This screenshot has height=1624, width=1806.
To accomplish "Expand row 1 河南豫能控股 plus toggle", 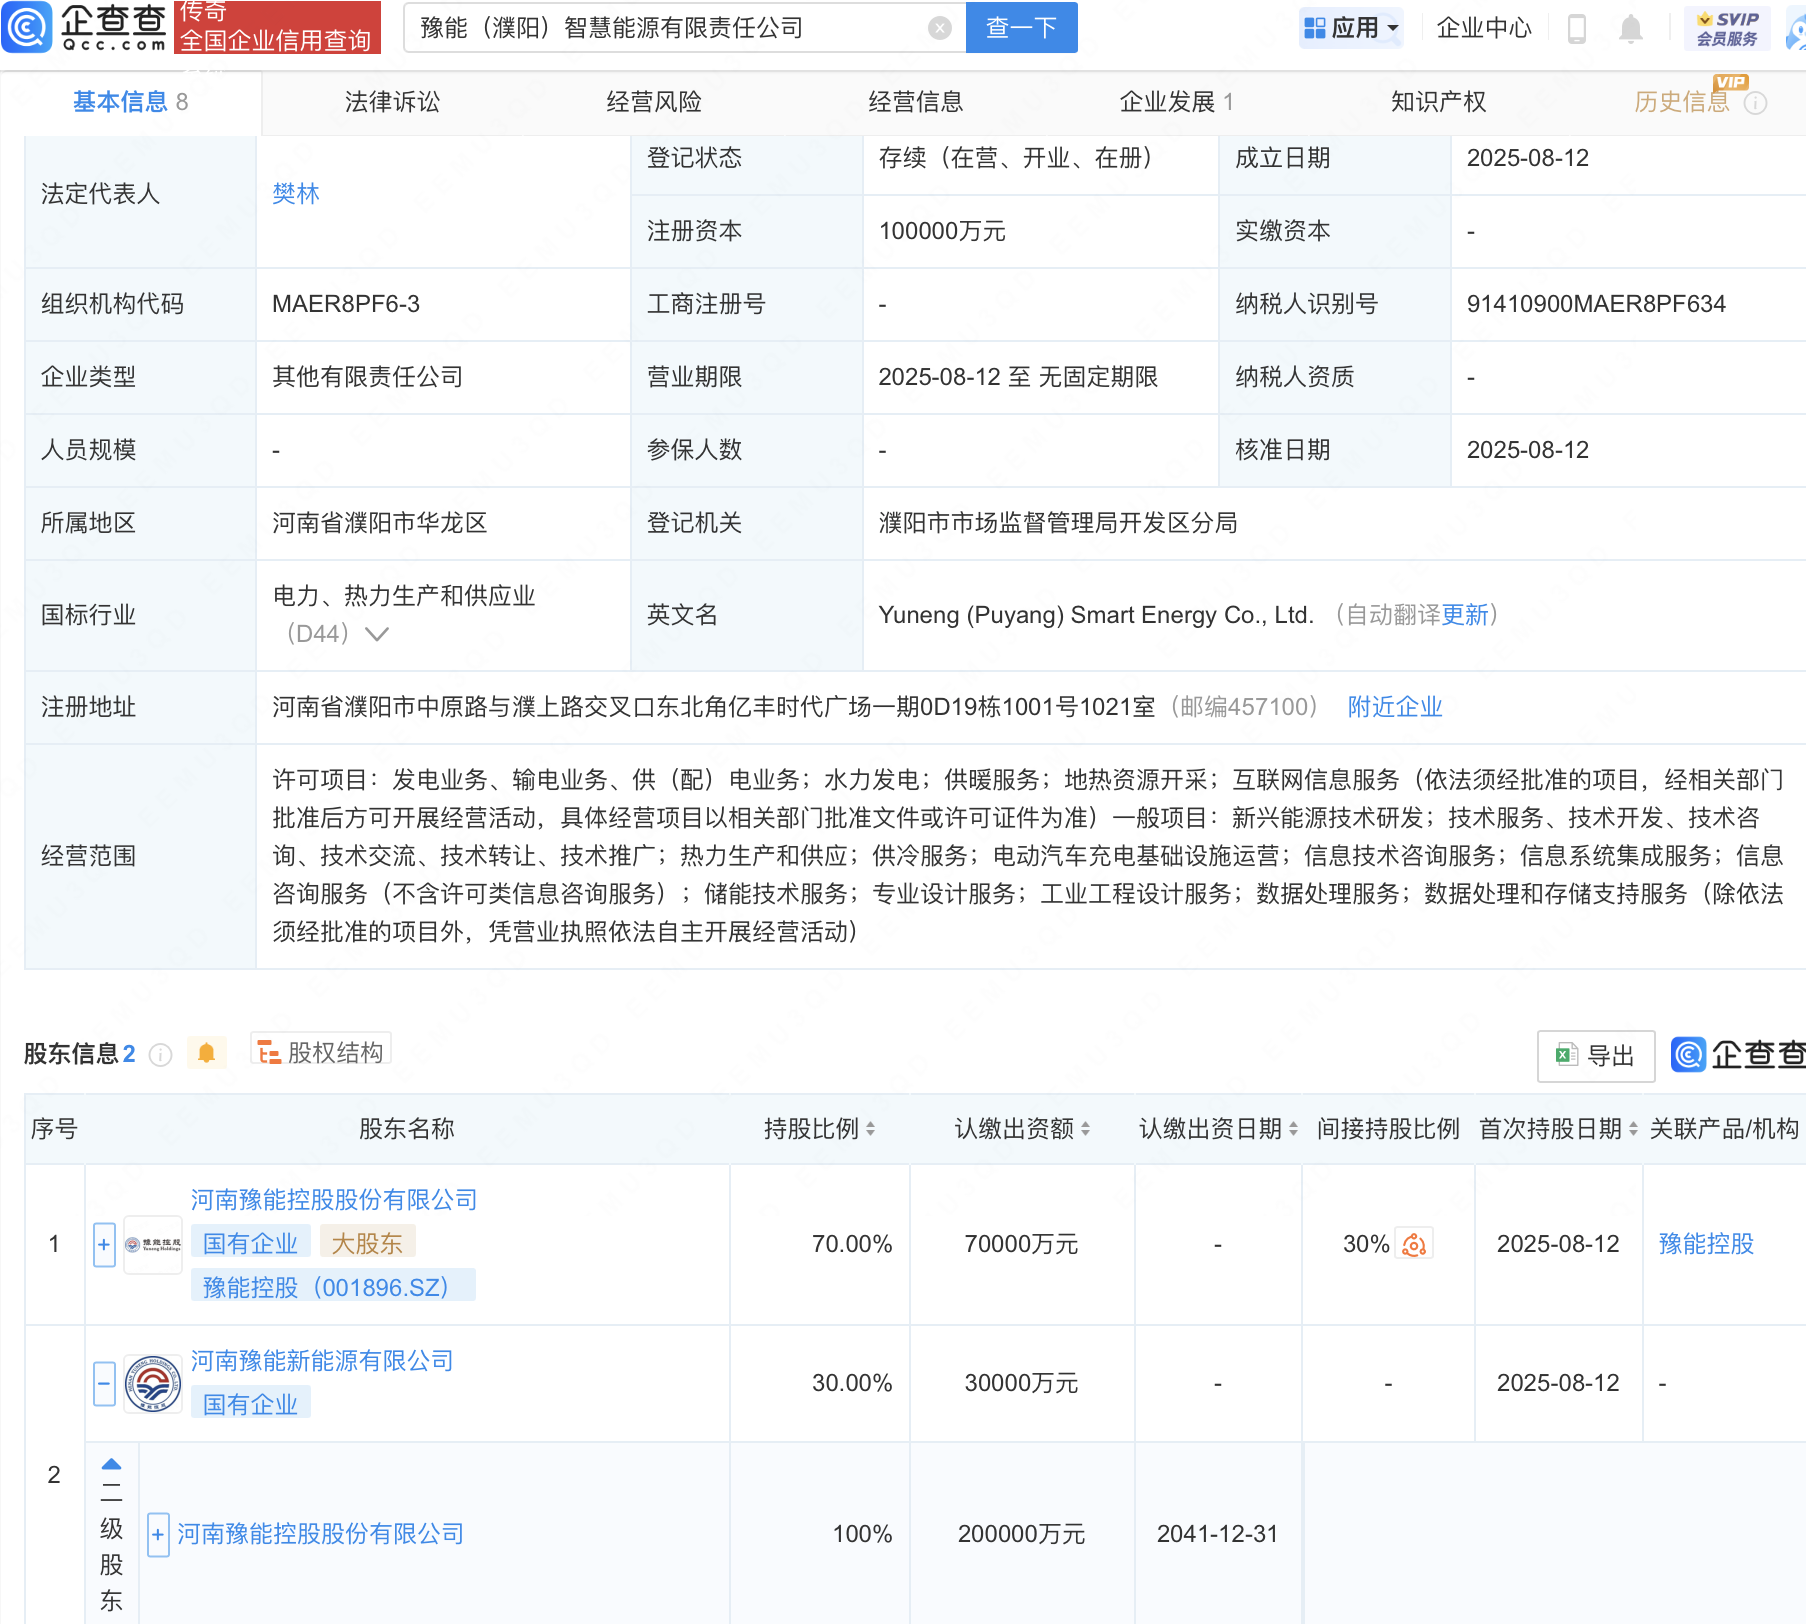I will (104, 1245).
